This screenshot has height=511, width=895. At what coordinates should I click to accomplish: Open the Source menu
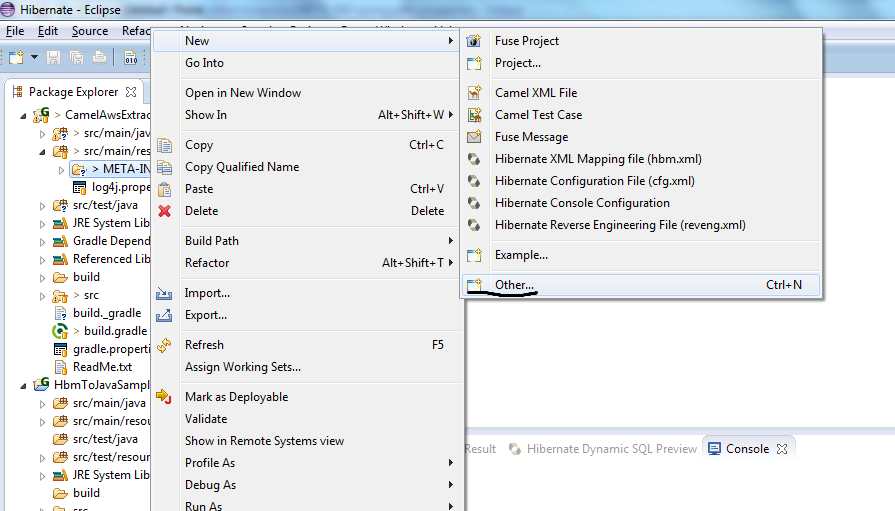90,31
